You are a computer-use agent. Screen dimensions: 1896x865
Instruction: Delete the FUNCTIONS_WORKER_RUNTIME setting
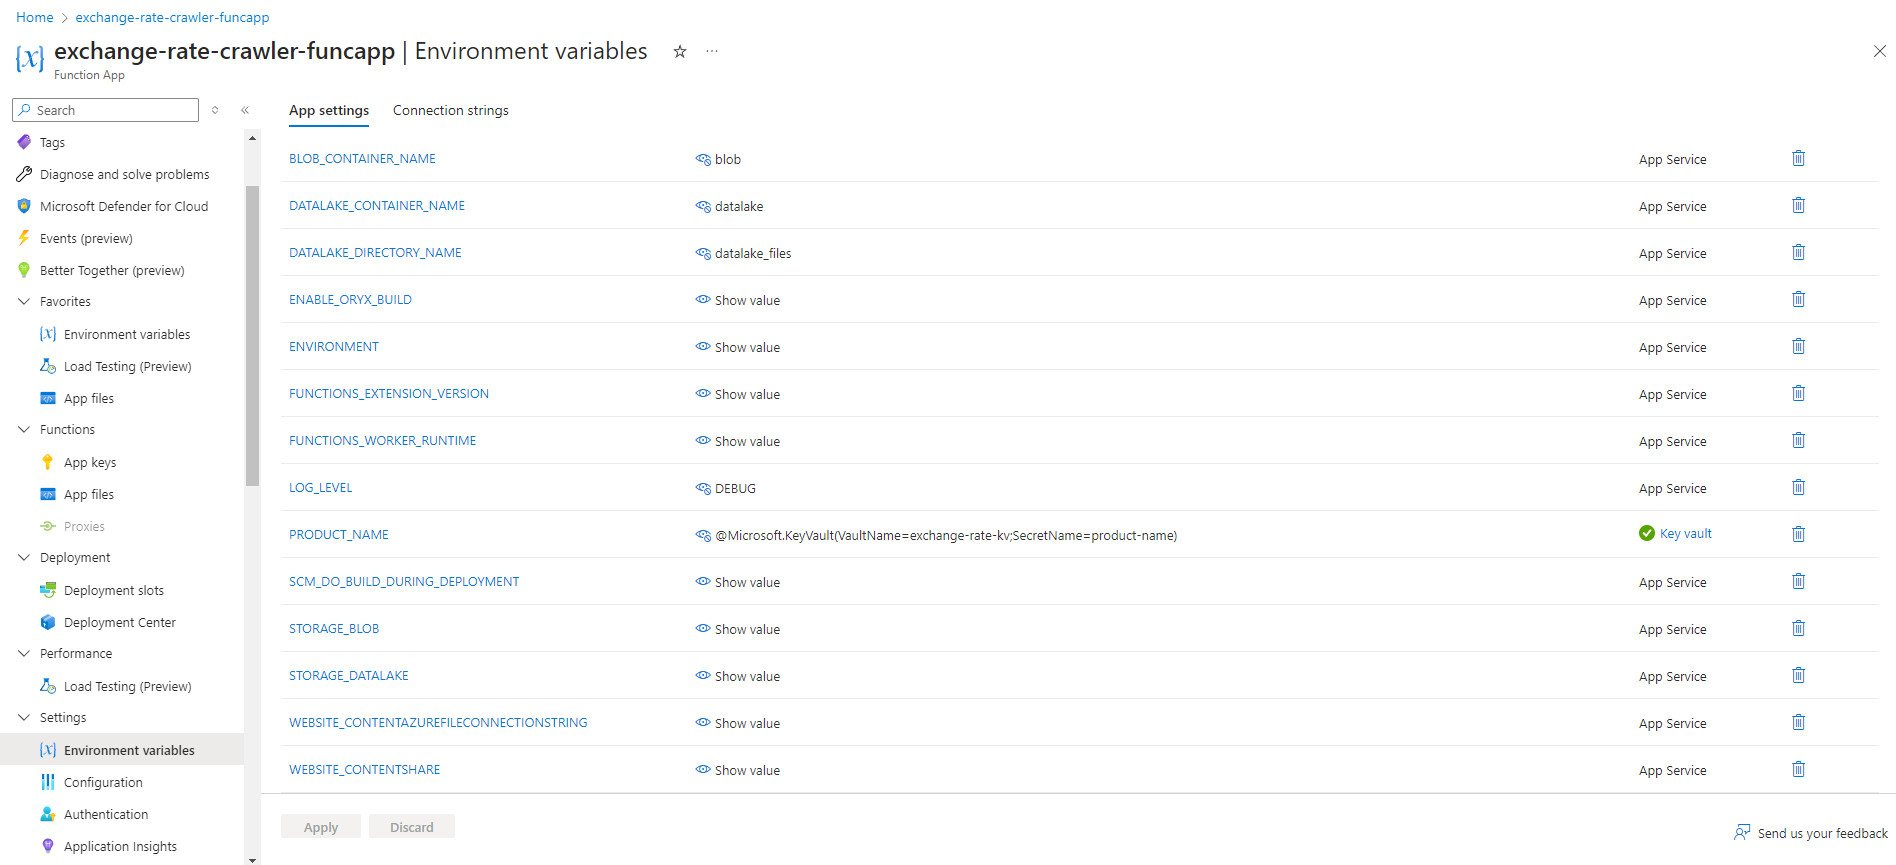pos(1798,440)
